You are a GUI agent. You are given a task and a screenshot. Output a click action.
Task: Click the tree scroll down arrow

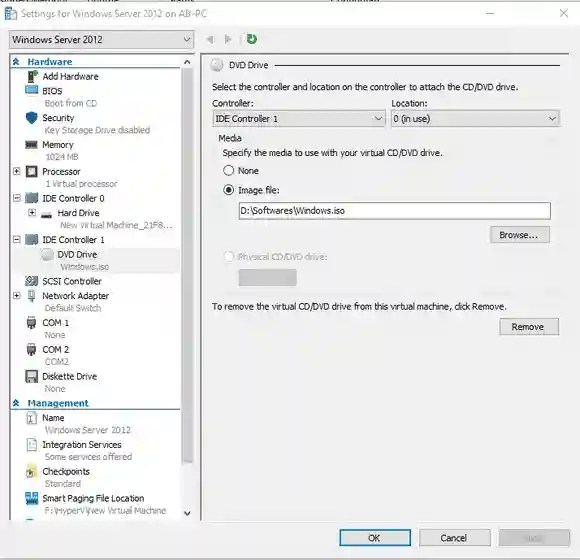click(188, 513)
